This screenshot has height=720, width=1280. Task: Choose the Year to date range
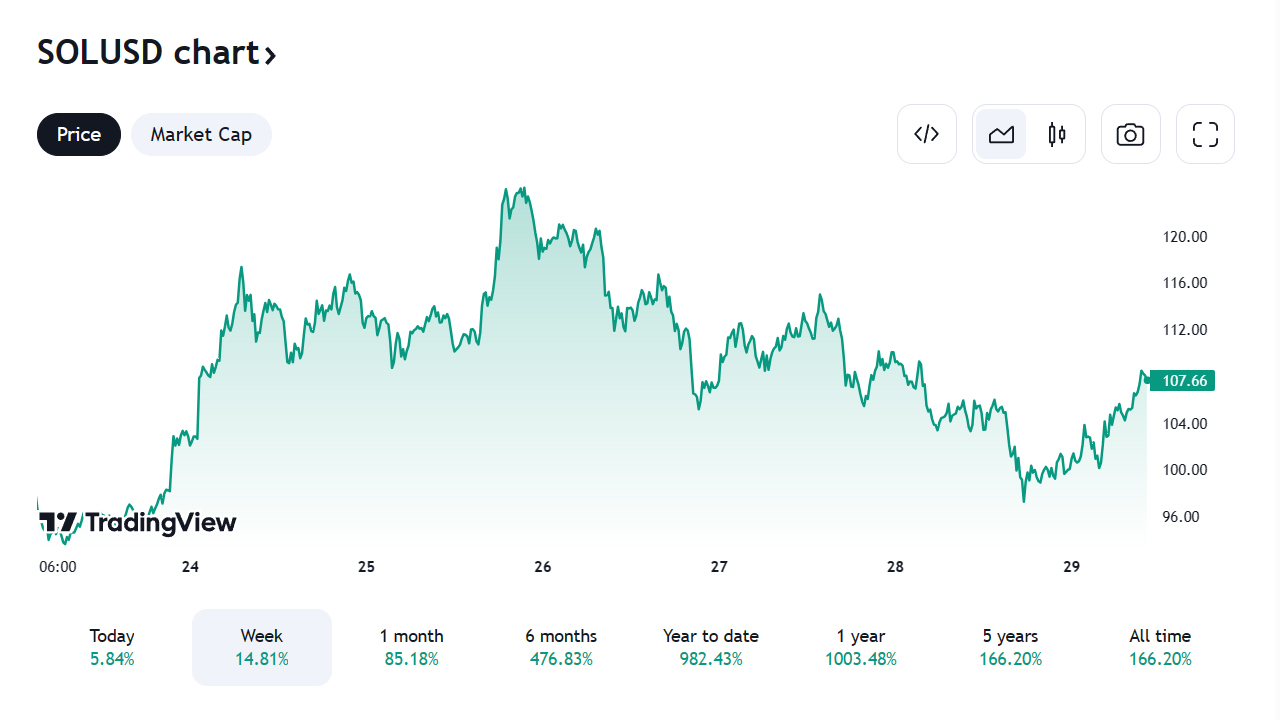coord(711,647)
